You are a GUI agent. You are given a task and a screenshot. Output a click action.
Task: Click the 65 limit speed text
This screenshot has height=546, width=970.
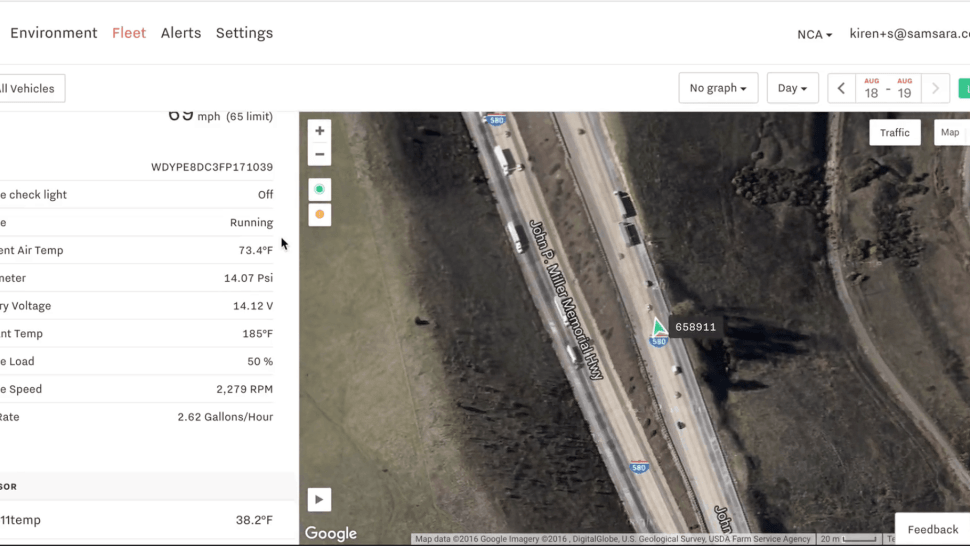249,116
